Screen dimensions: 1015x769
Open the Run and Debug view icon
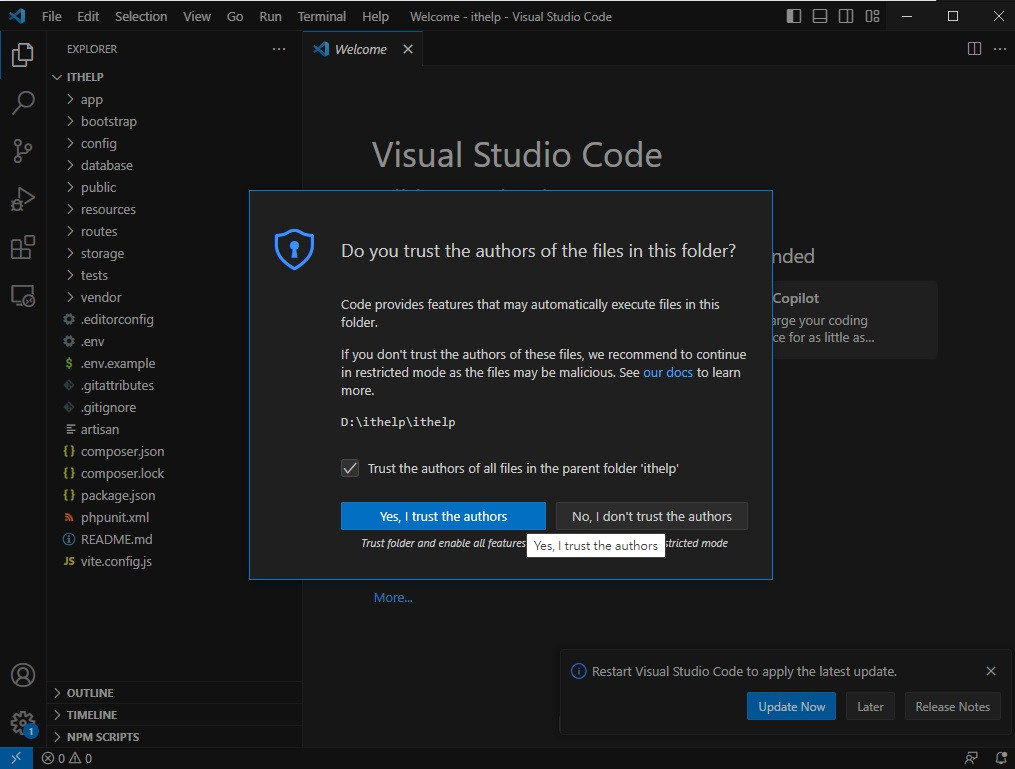23,199
